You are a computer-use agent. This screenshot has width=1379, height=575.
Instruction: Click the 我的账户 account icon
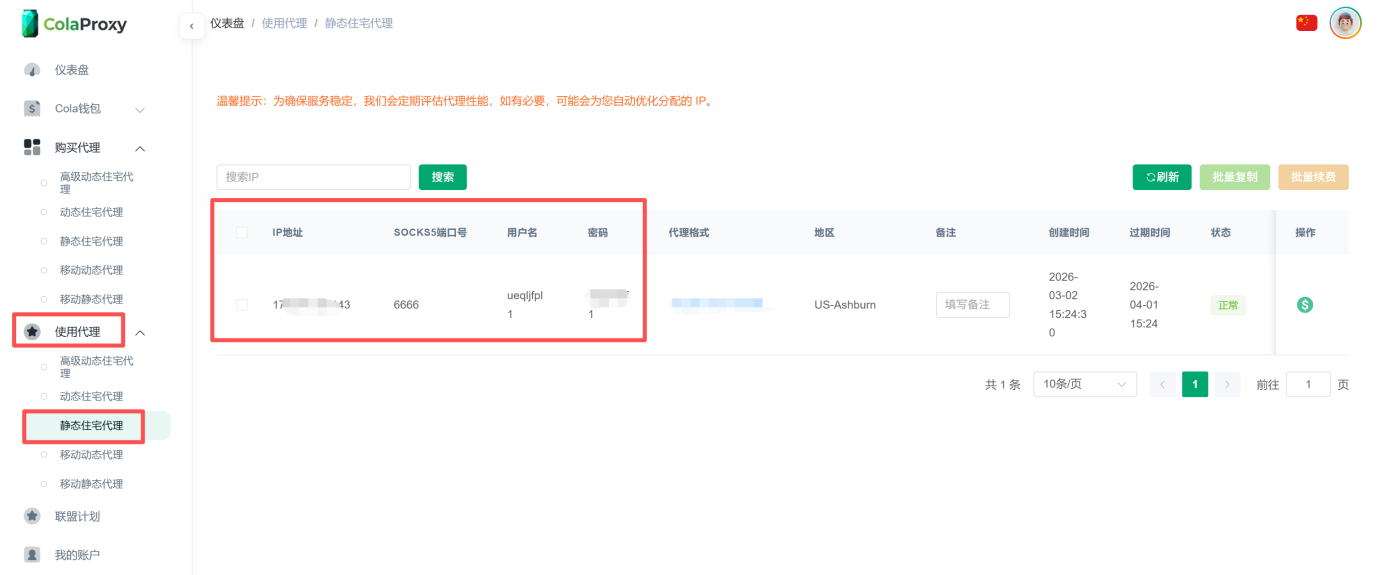click(32, 554)
